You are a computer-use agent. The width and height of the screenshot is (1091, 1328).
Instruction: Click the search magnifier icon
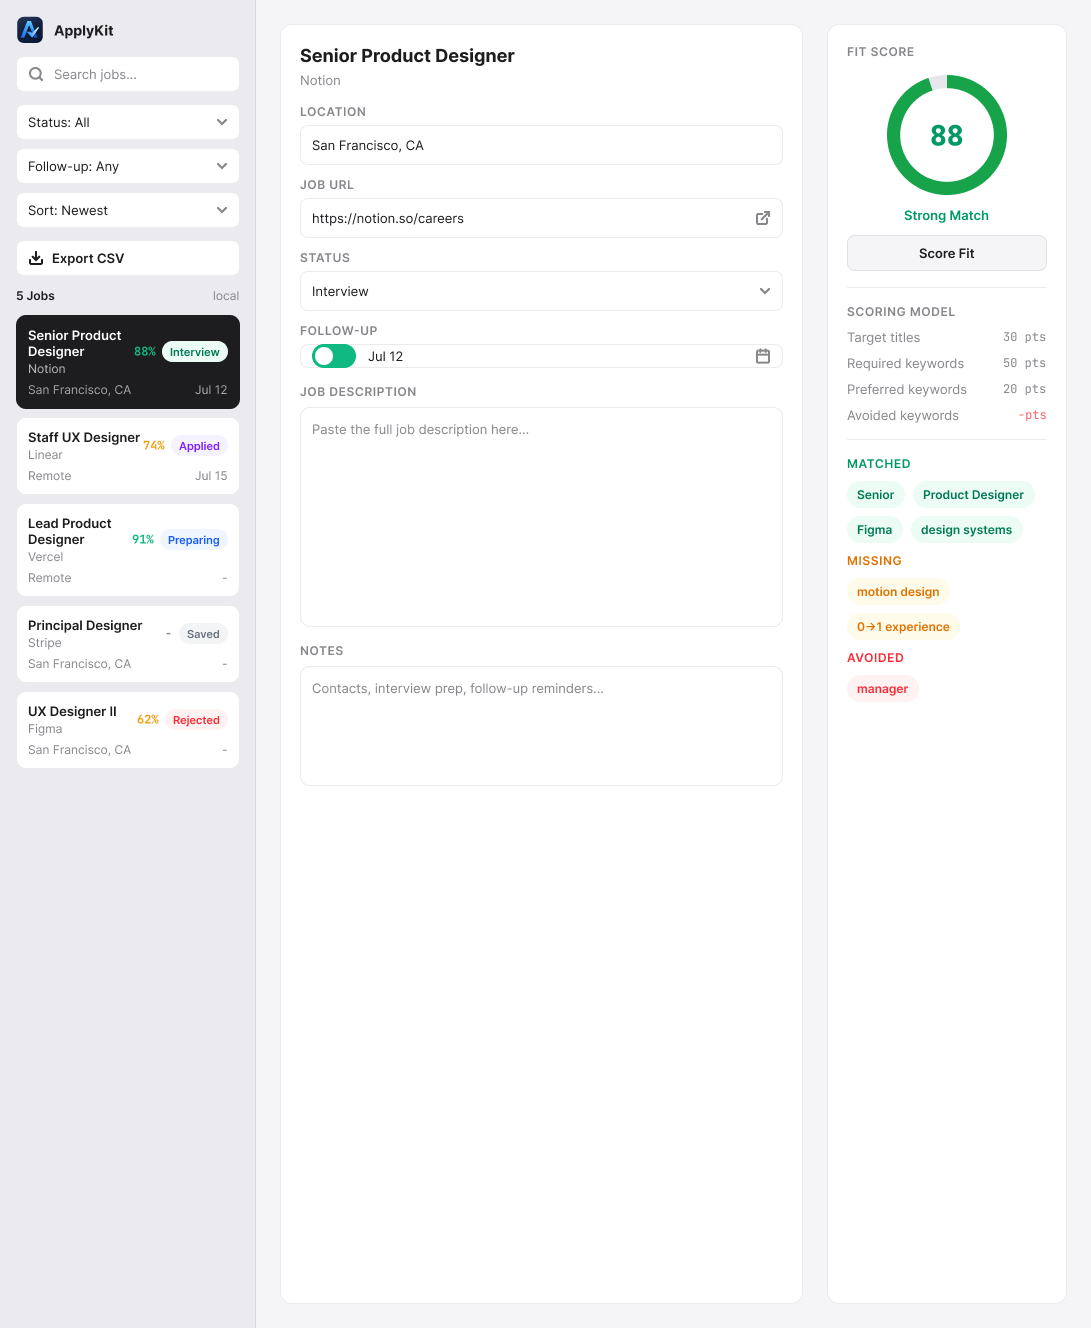[36, 74]
